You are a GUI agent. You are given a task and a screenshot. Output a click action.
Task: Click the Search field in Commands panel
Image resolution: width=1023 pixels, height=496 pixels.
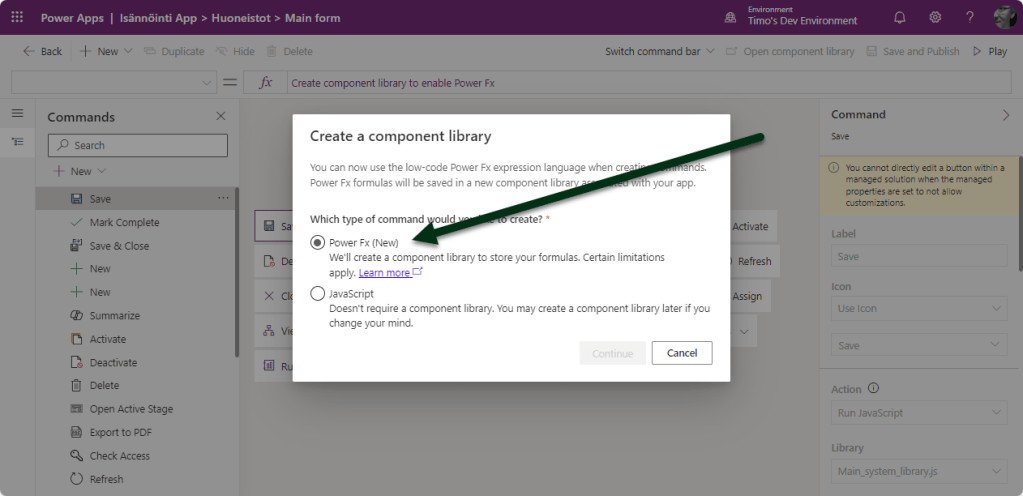point(138,145)
